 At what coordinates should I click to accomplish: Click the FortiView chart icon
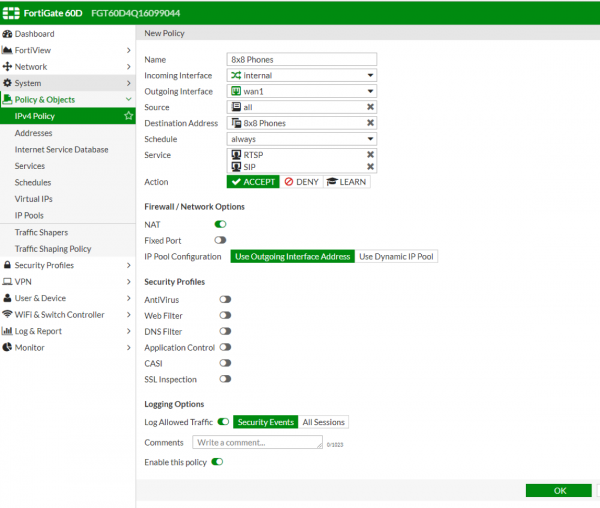7,50
